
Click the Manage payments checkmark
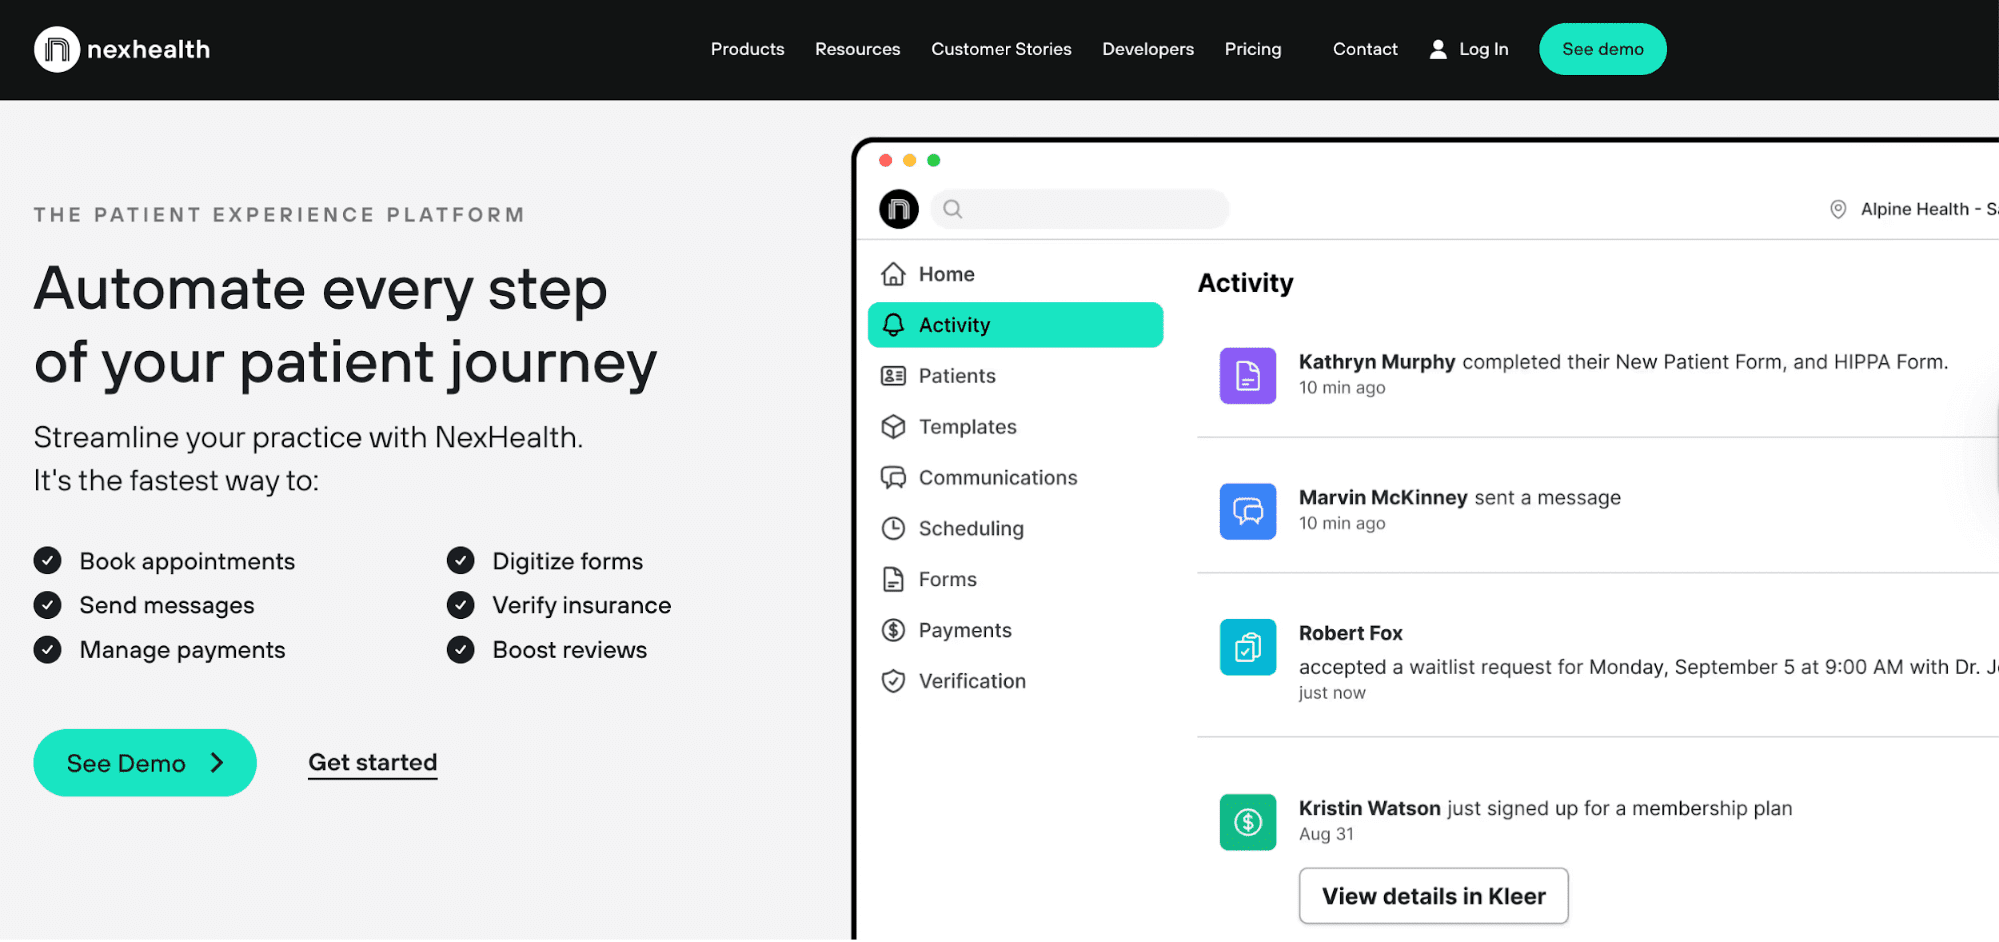[x=47, y=650]
